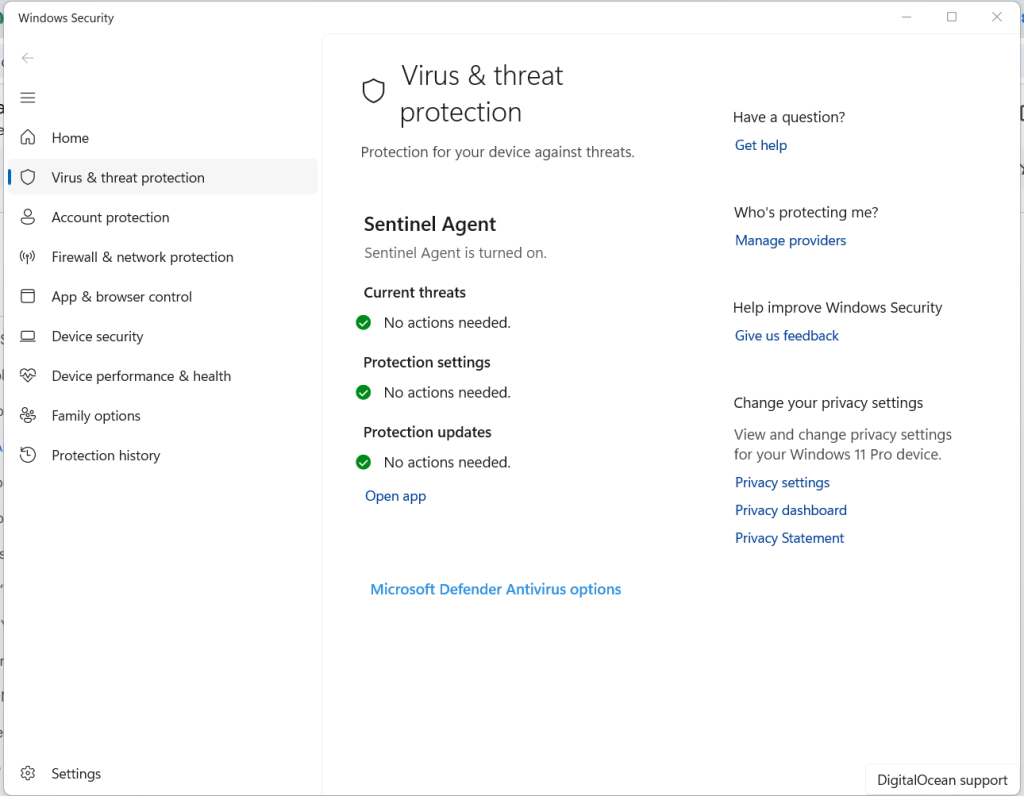Select Virus & threat protection menu item
The image size is (1024, 796).
tap(162, 177)
